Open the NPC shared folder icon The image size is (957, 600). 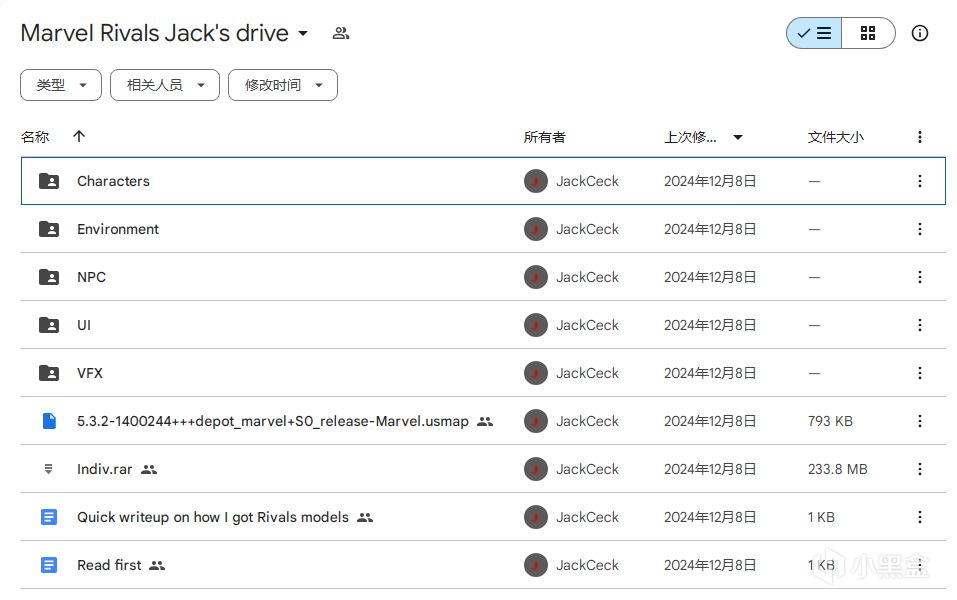(49, 277)
